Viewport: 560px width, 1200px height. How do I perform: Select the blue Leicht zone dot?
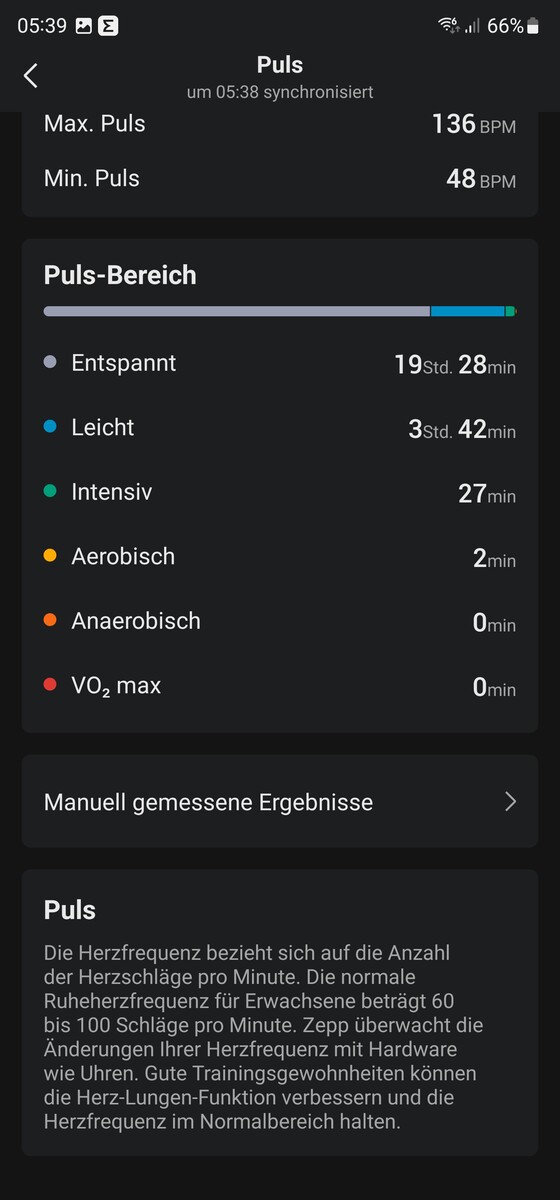pyautogui.click(x=50, y=427)
